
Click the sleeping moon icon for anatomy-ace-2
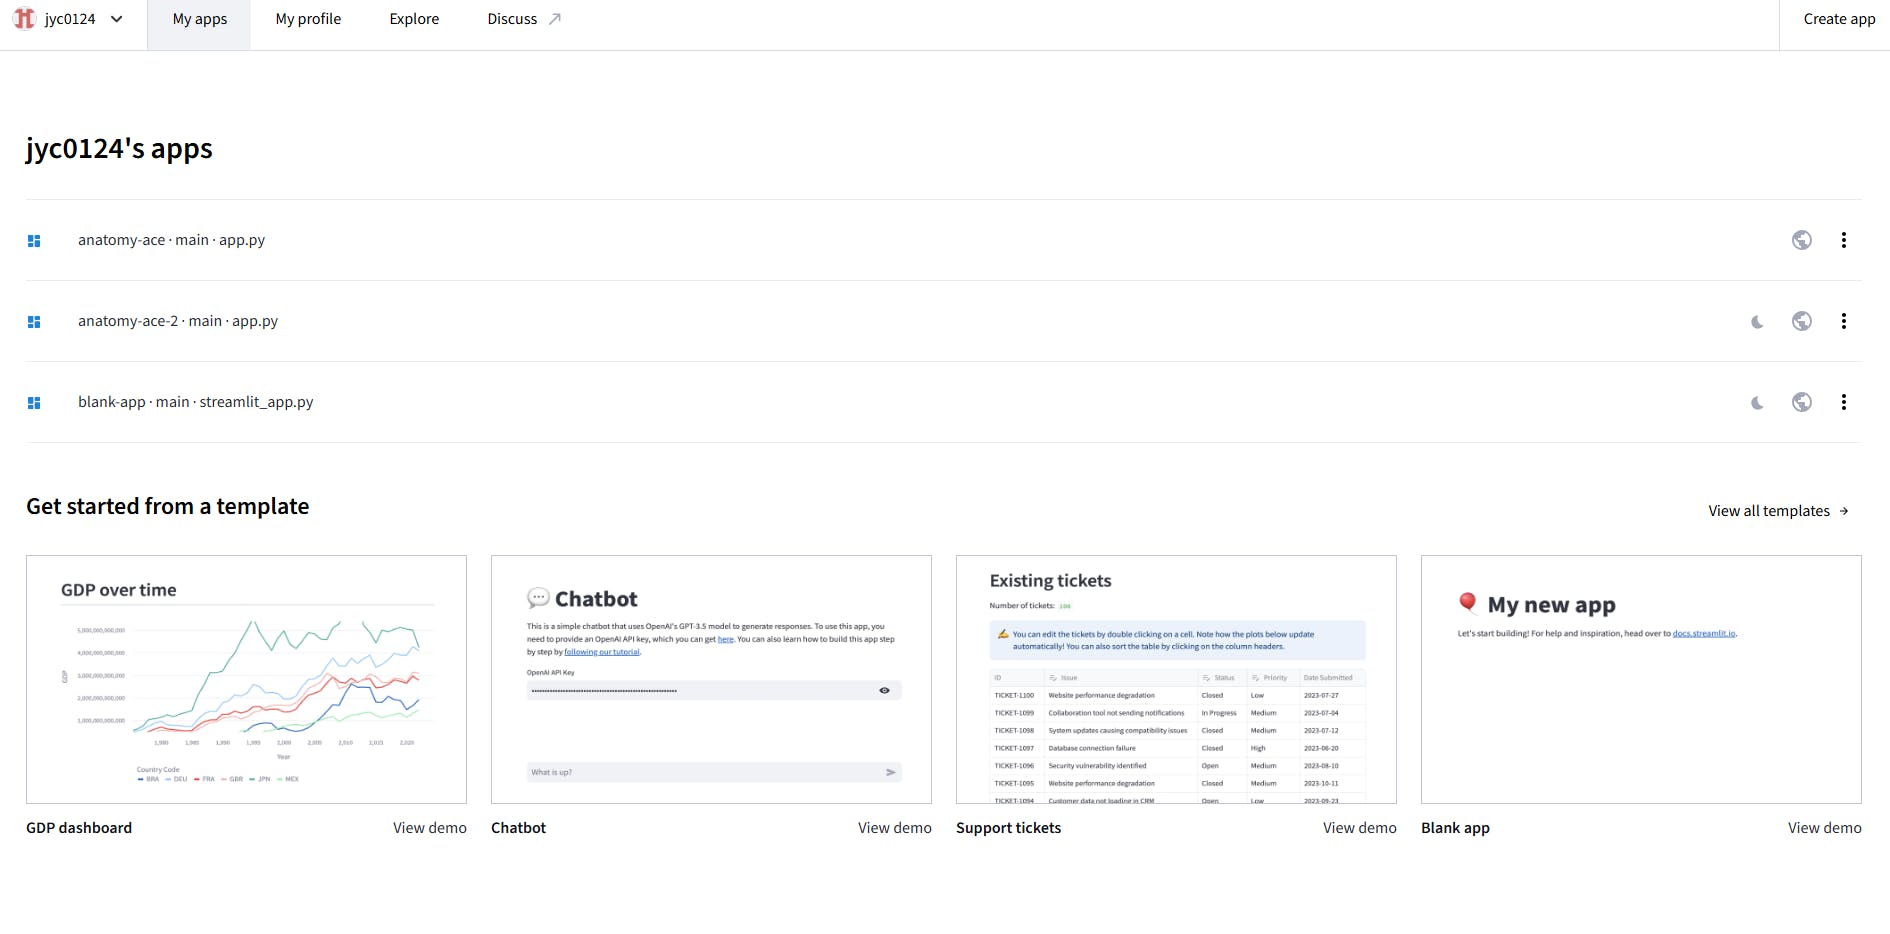[1757, 322]
